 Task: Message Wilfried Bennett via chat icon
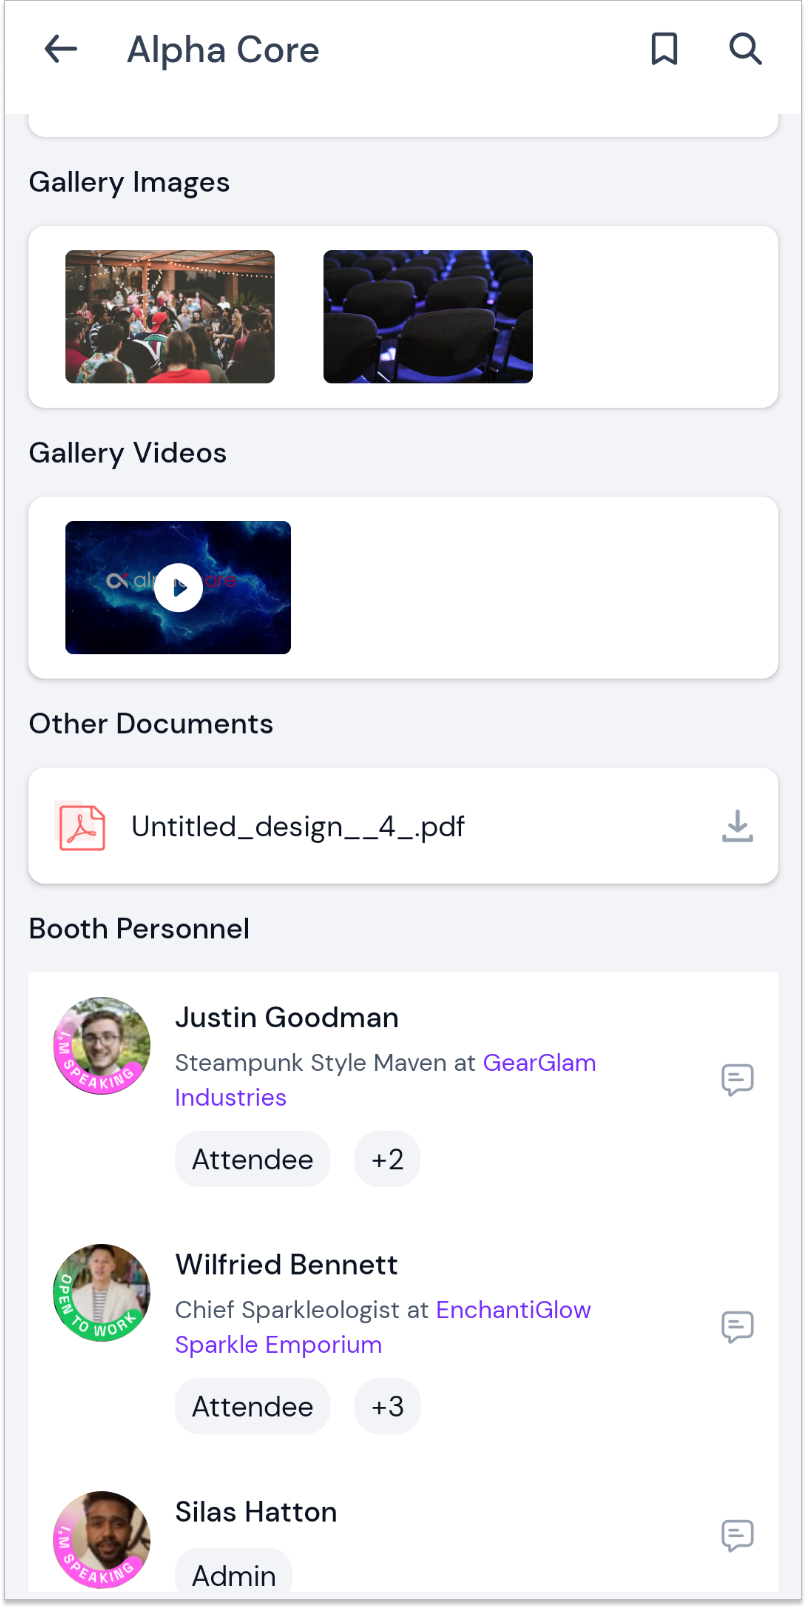pyautogui.click(x=737, y=1327)
